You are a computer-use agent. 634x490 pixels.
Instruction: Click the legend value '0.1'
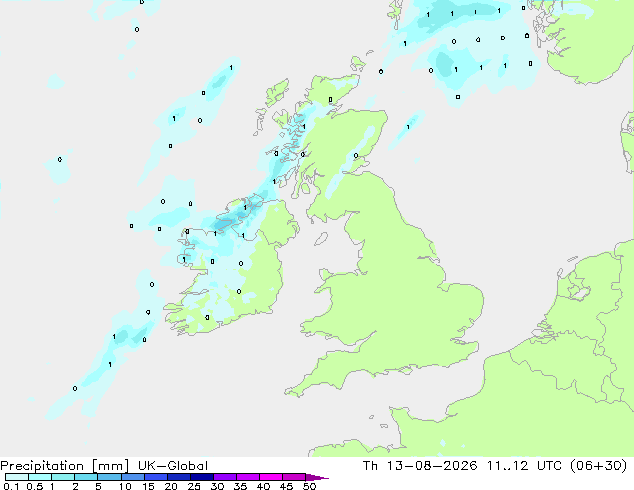pos(11,486)
